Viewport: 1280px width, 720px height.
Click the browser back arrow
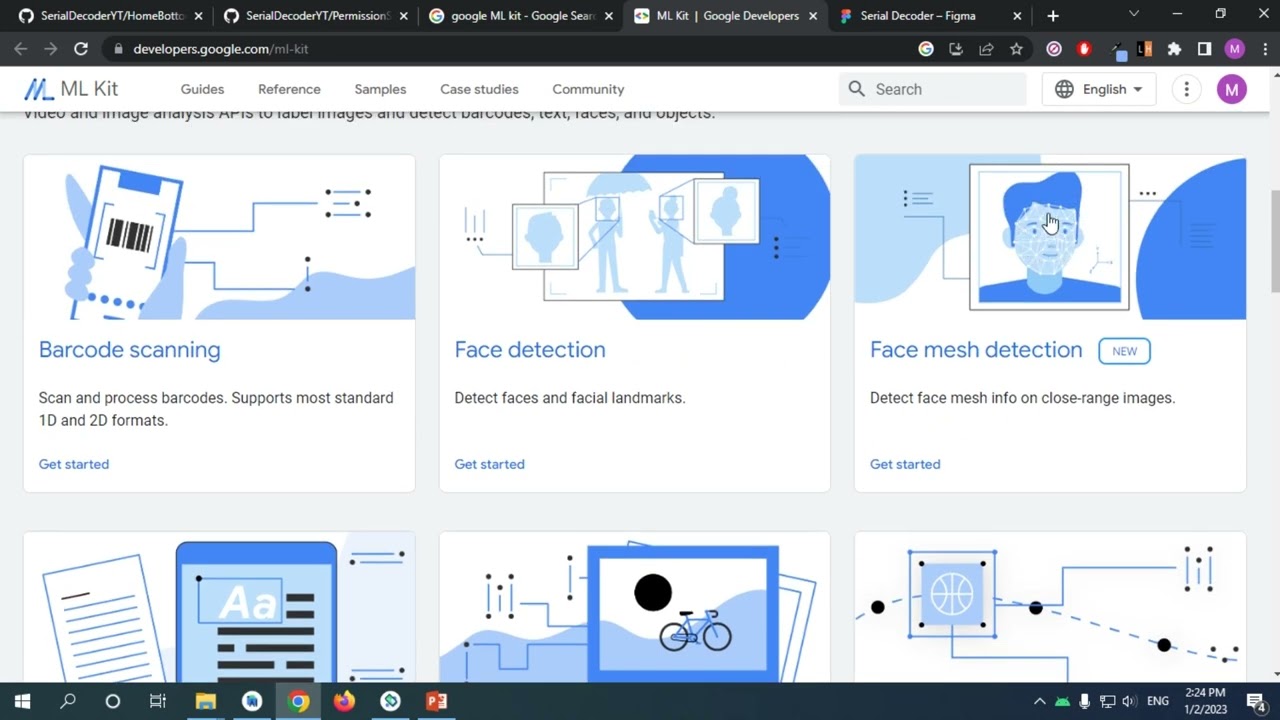coord(21,49)
